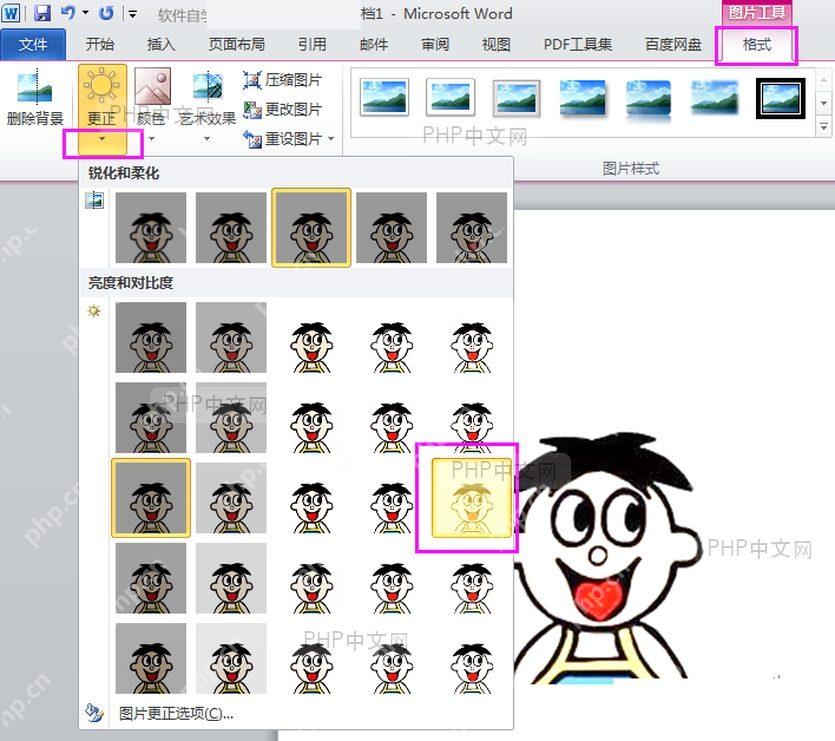Select the fifth picture style with reflection
Image resolution: width=835 pixels, height=741 pixels.
pos(648,99)
